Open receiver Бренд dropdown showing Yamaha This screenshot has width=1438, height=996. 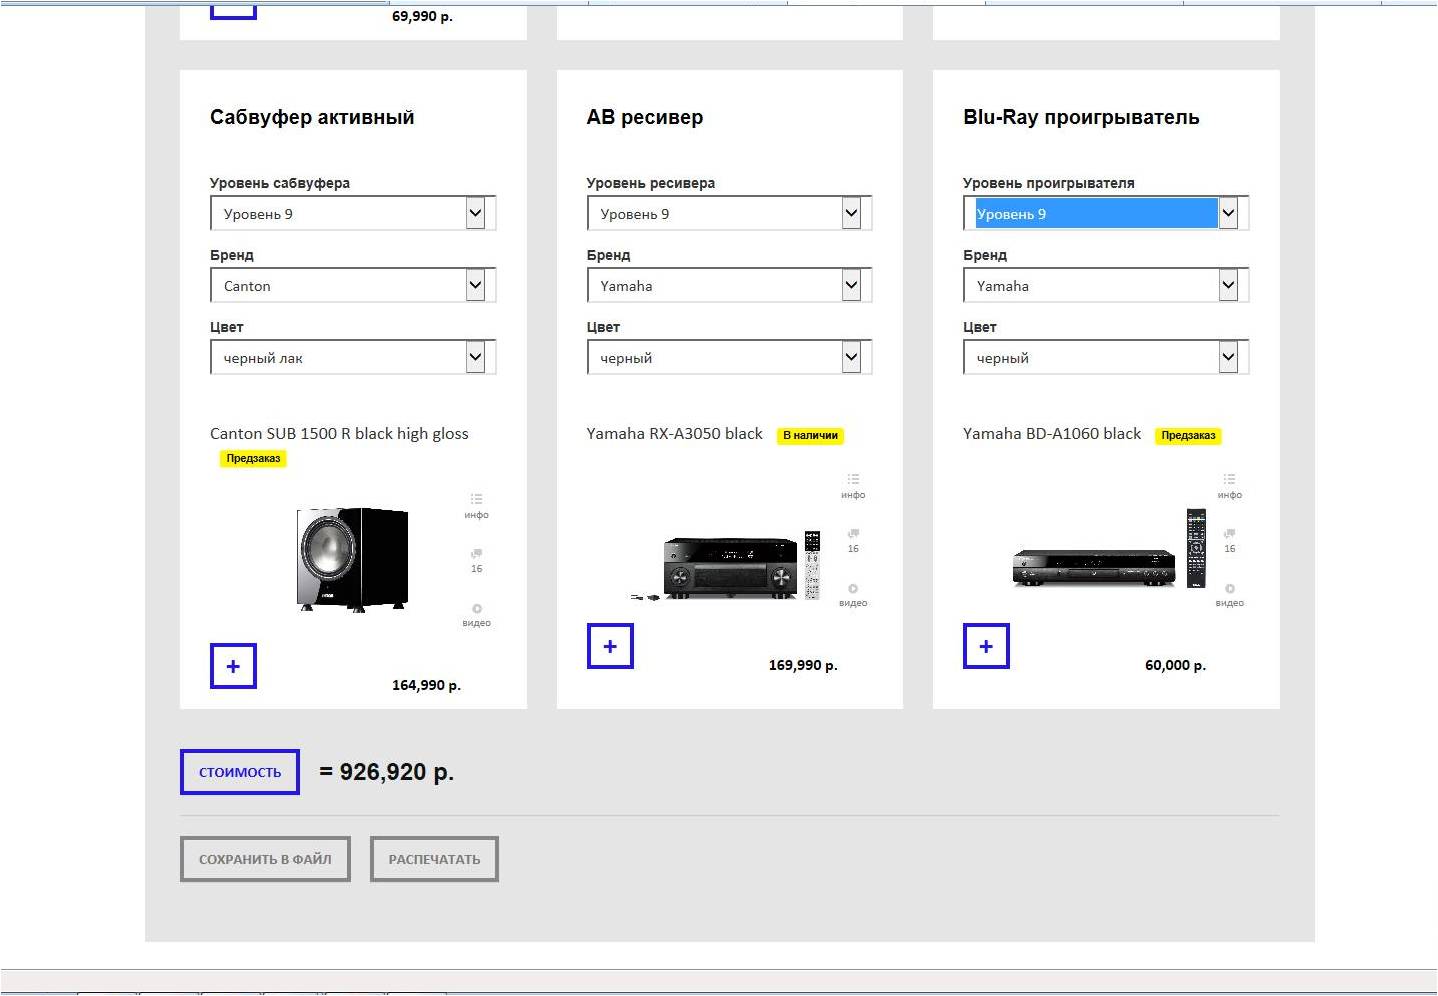pyautogui.click(x=729, y=285)
